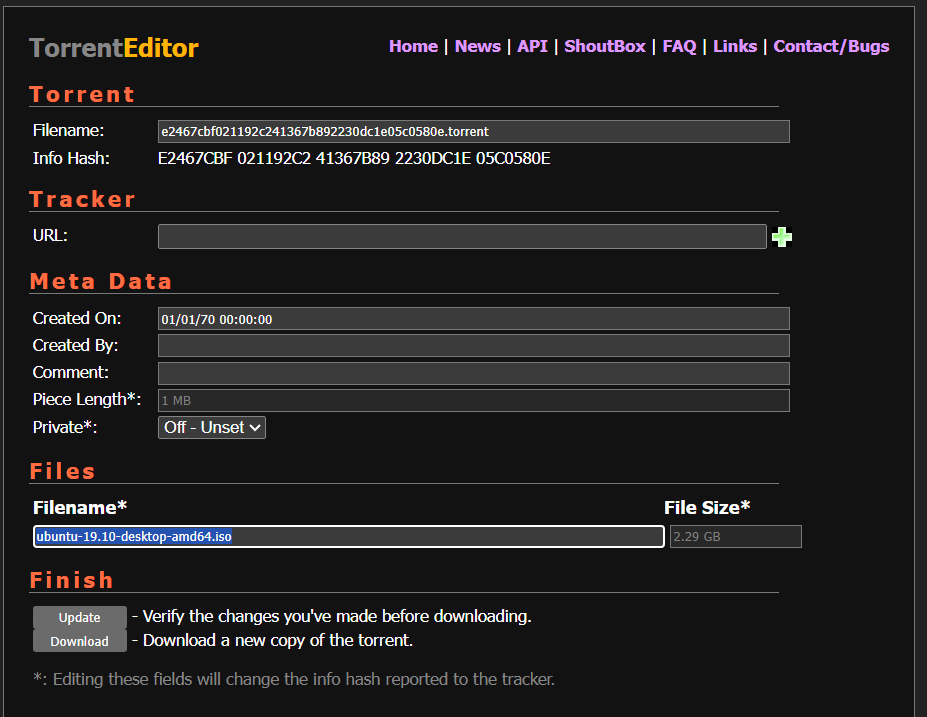Click the ubuntu-19.10-desktop-amd64.iso filename field

point(348,537)
